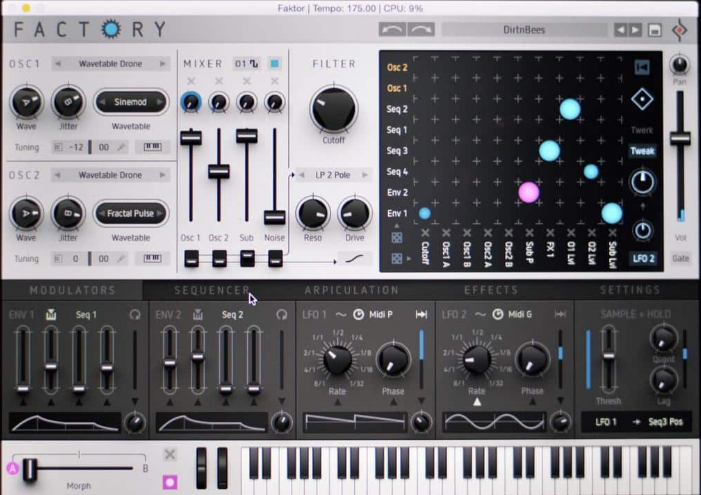This screenshot has width=701, height=495.
Task: Open the Fractal Pulse wavetable selector
Action: click(131, 213)
